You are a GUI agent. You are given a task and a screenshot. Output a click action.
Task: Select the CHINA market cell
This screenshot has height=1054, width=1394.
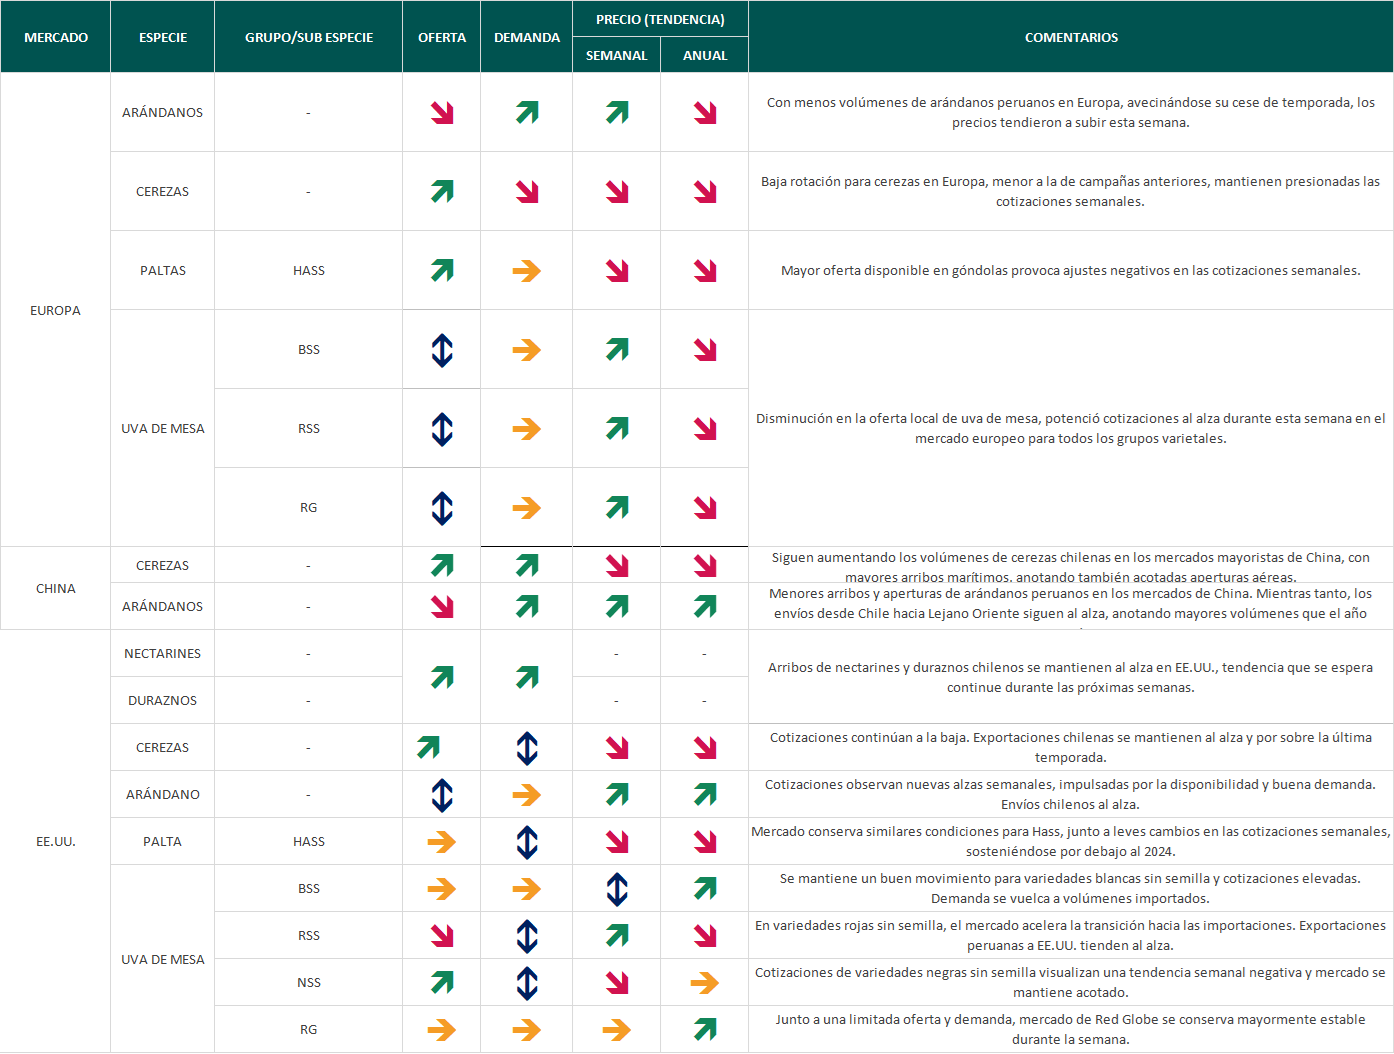coord(56,588)
